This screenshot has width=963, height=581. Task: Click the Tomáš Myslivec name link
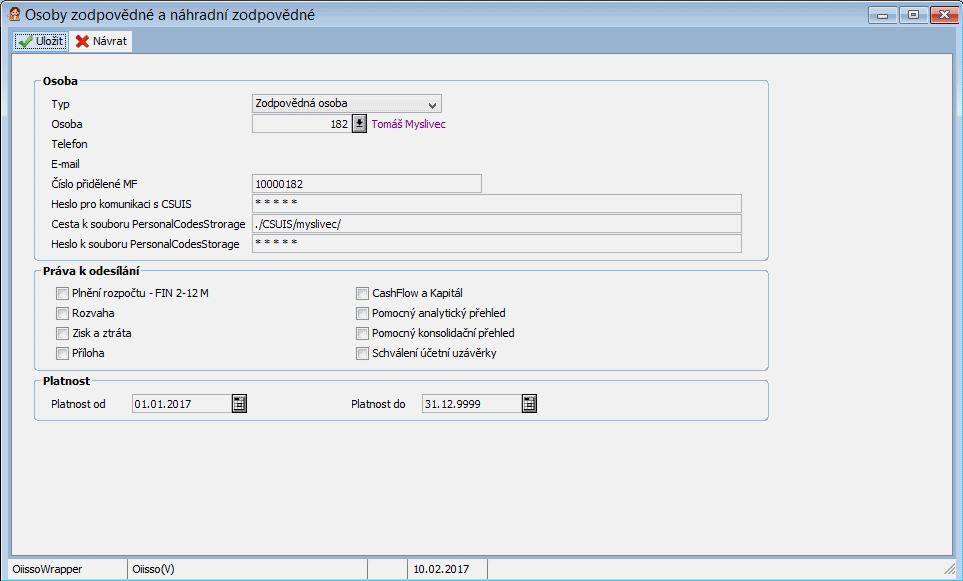tap(408, 124)
